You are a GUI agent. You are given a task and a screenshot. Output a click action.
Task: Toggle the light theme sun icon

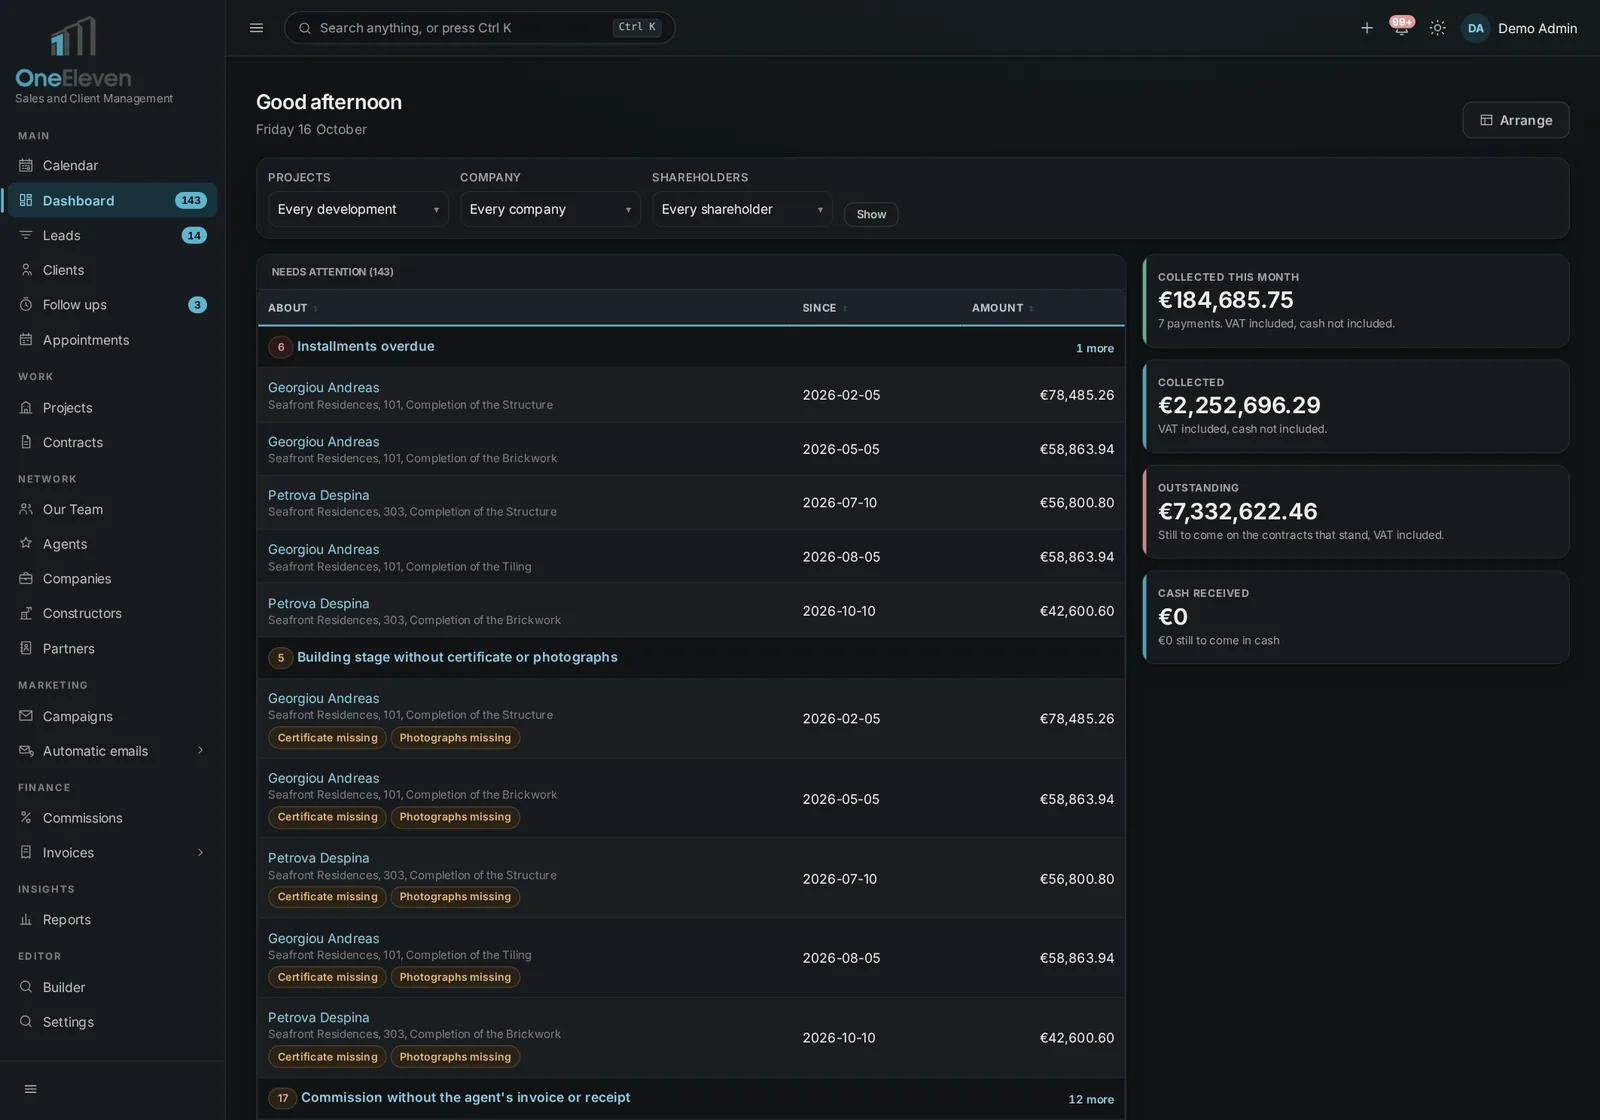(x=1437, y=28)
